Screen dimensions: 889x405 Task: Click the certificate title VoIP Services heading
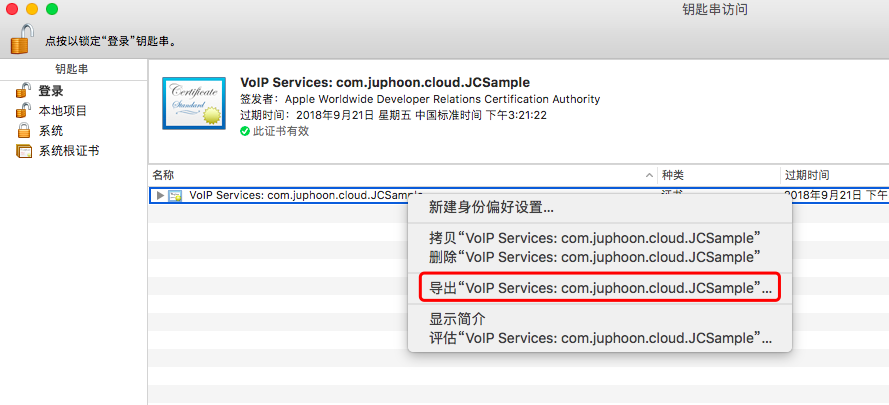pos(385,82)
